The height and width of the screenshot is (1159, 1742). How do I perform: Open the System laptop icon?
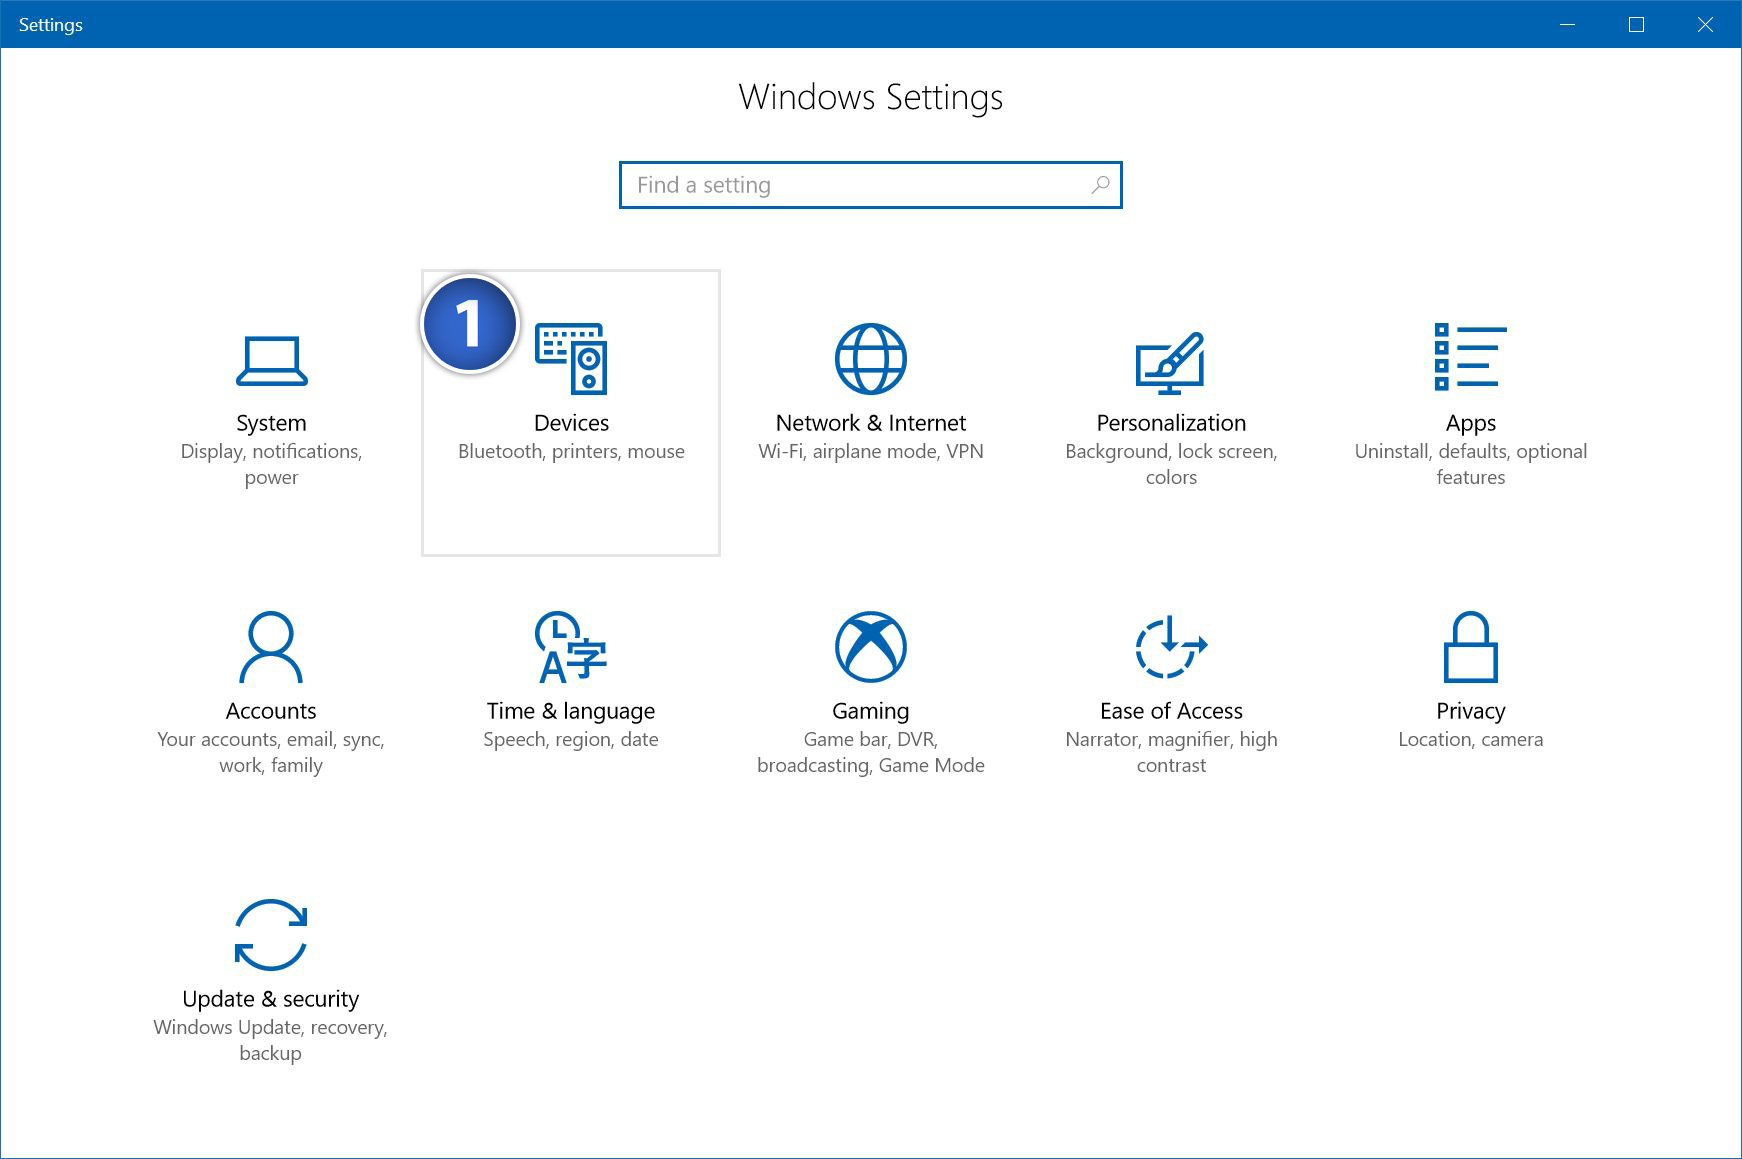coord(271,360)
